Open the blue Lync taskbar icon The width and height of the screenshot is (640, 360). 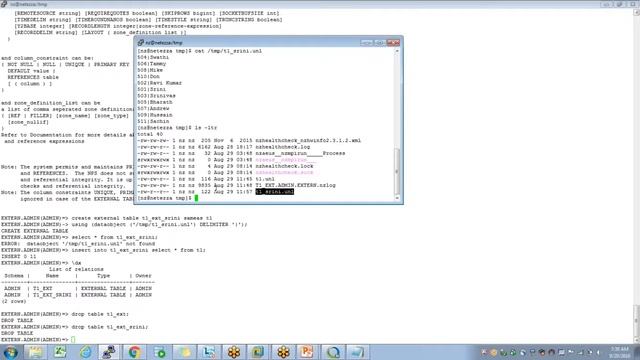[x=209, y=352]
